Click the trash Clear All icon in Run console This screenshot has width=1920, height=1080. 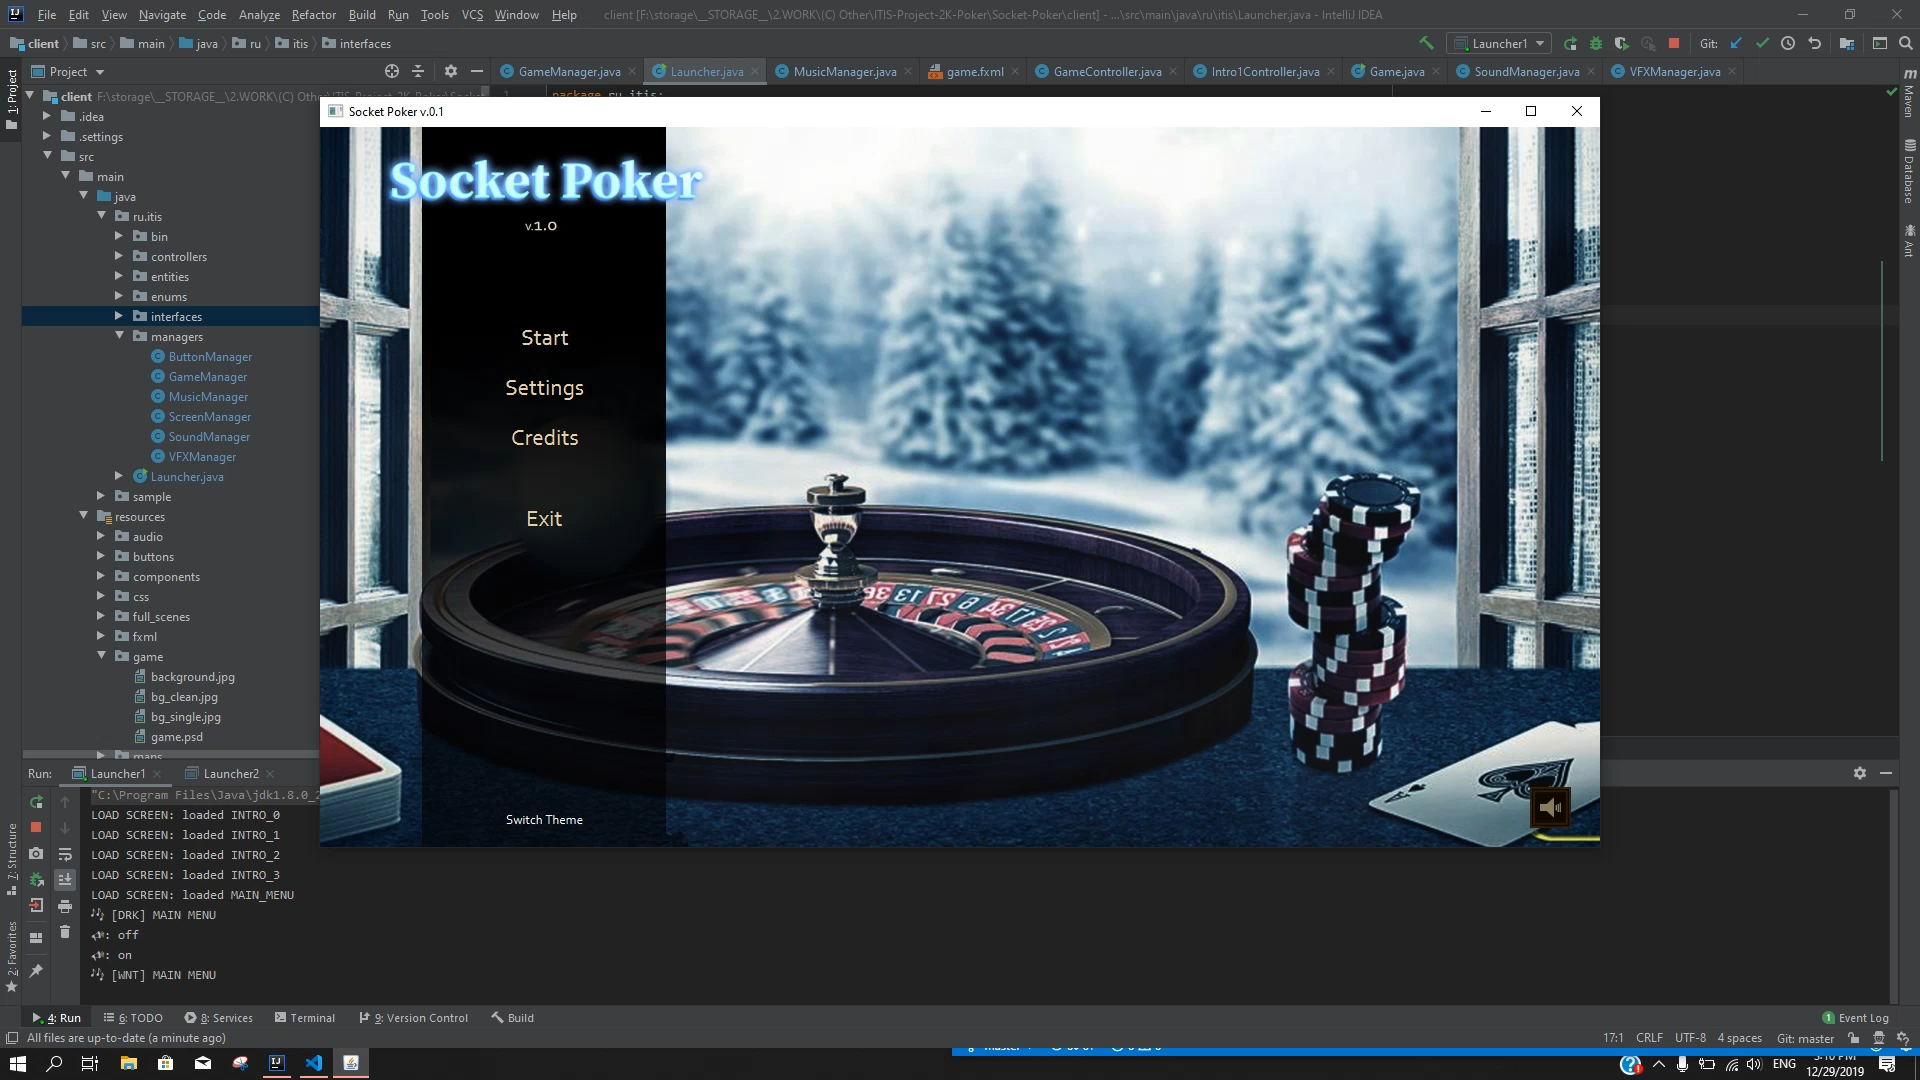65,932
